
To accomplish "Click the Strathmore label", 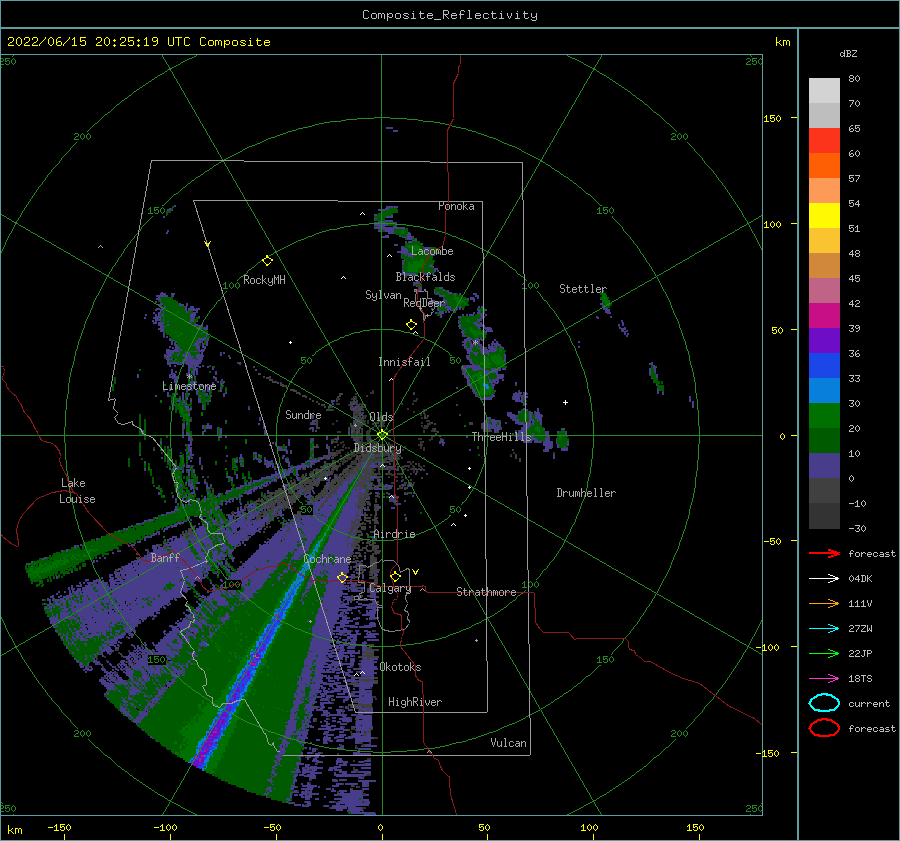I will coord(486,592).
